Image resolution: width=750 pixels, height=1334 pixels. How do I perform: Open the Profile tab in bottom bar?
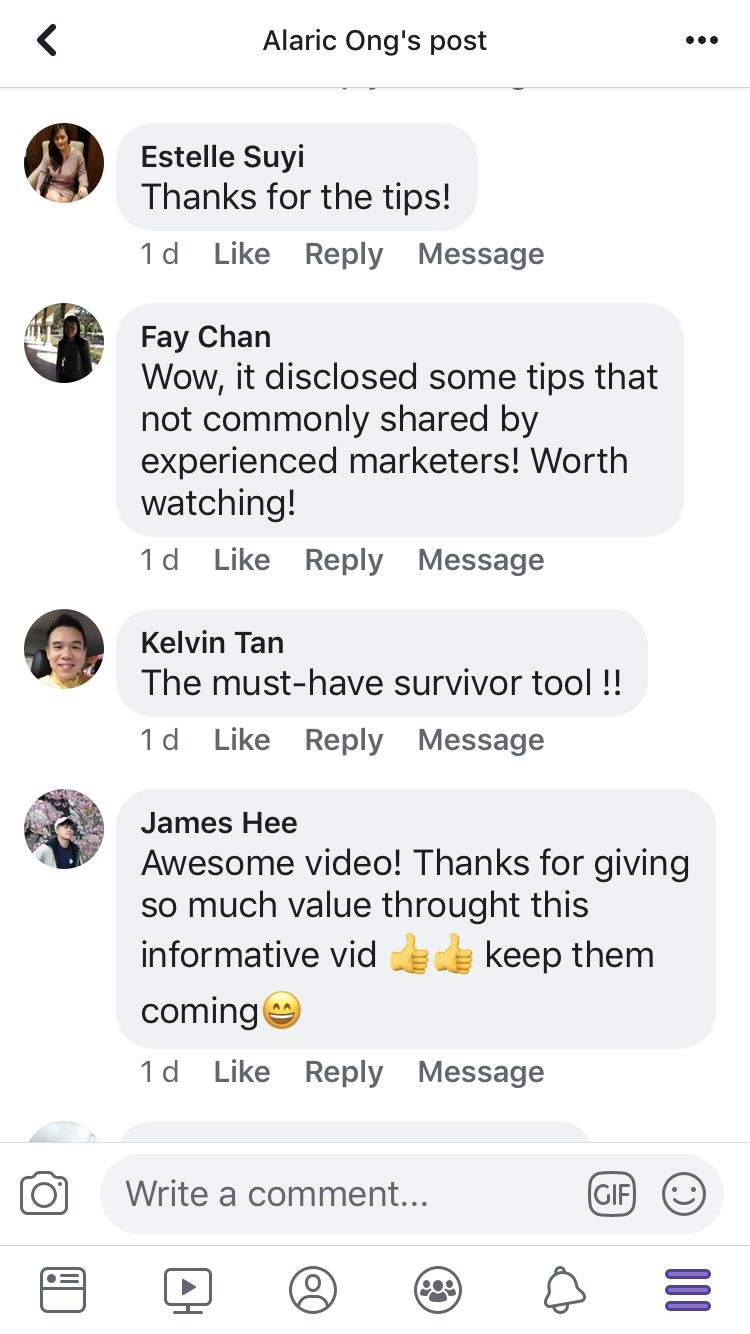pyautogui.click(x=313, y=1290)
